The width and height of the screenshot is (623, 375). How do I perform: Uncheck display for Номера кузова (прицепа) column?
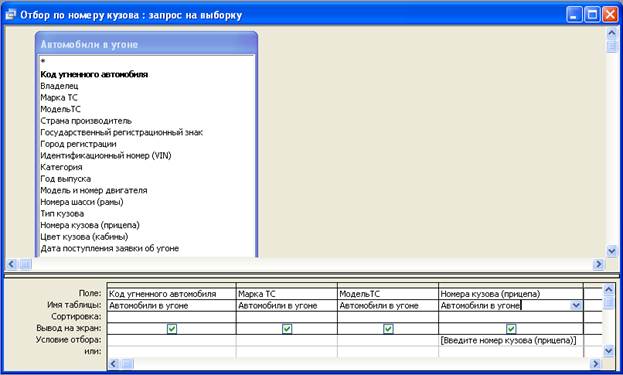tap(511, 329)
